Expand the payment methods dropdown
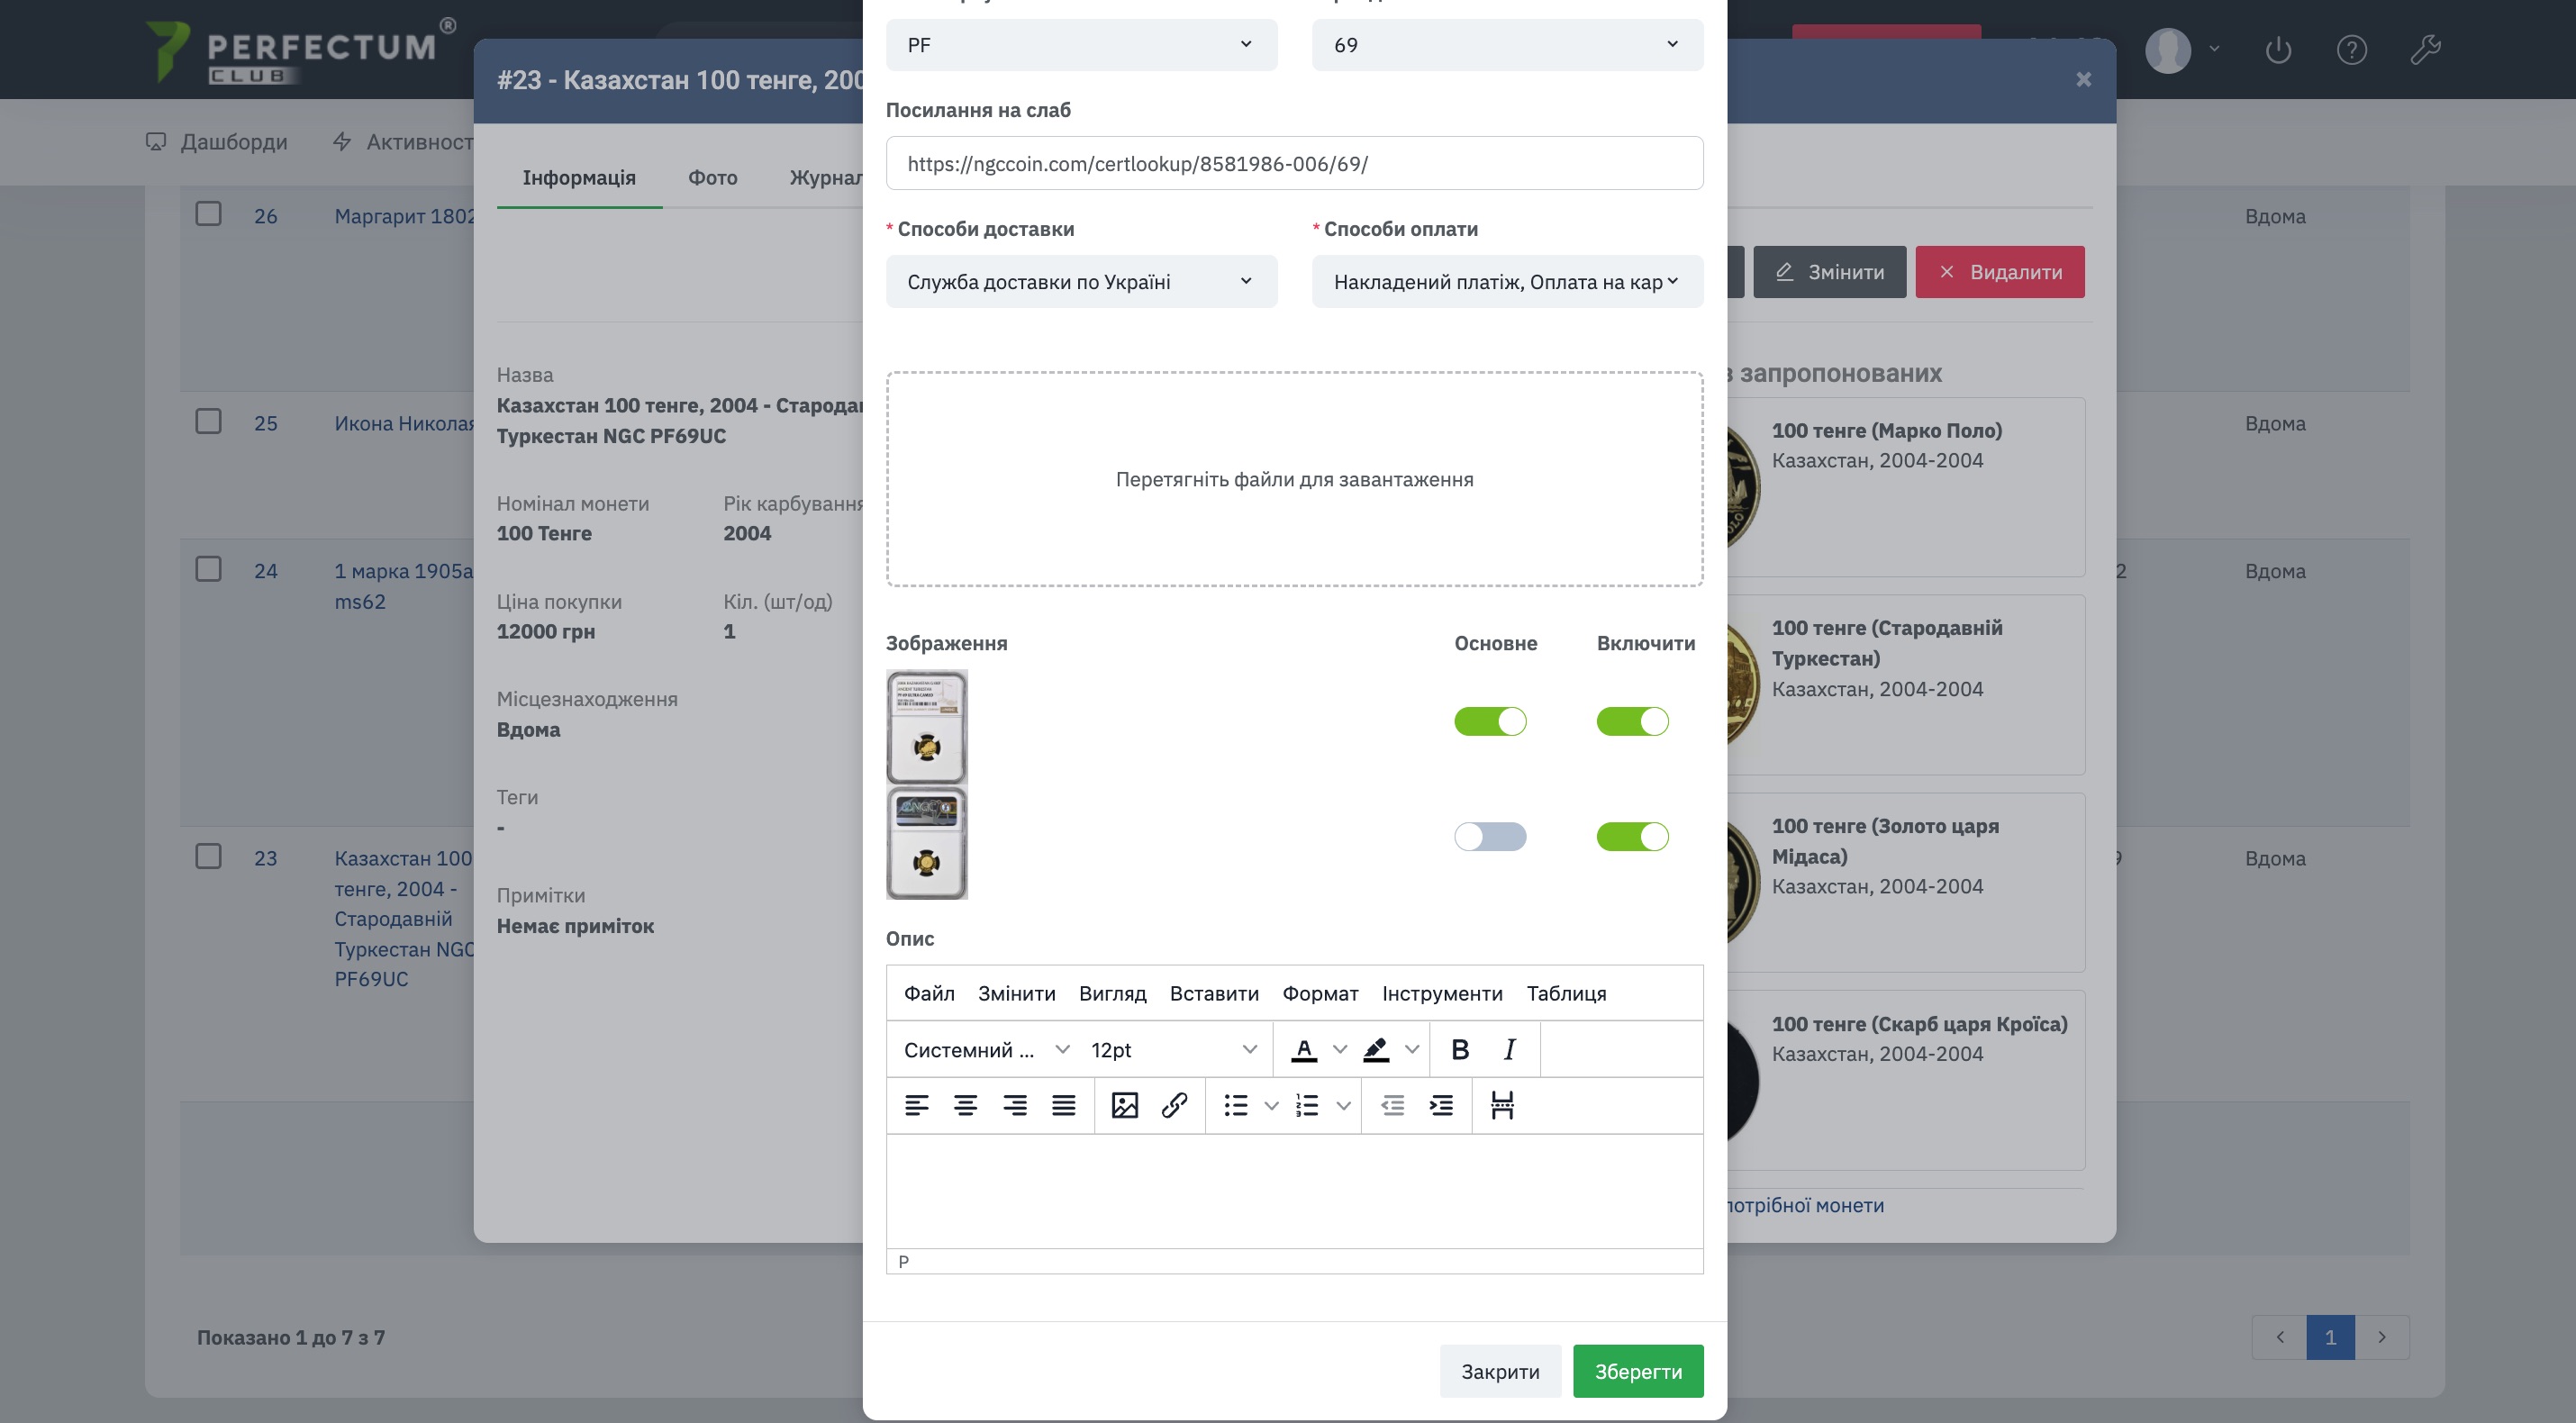 click(1506, 282)
